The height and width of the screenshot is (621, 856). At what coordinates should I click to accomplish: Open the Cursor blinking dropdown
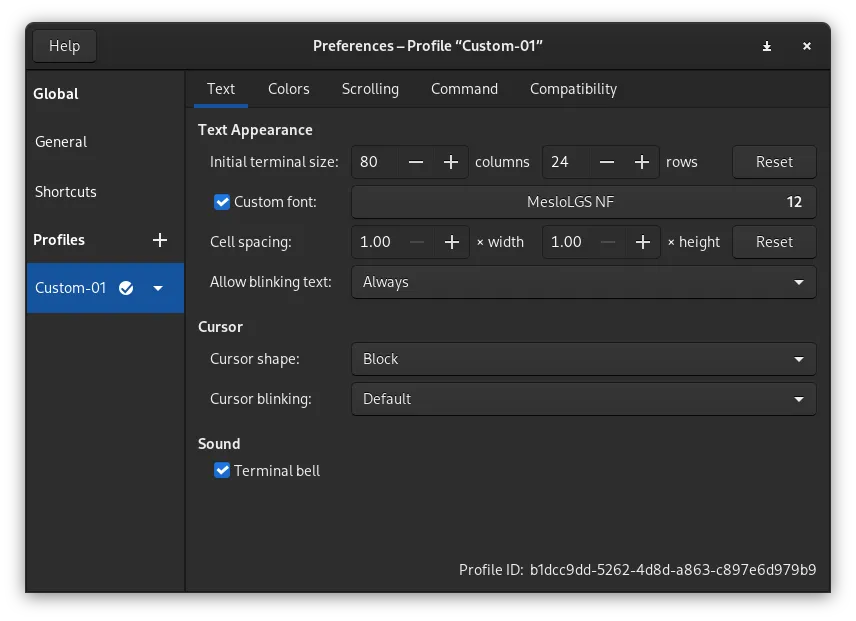click(x=583, y=399)
